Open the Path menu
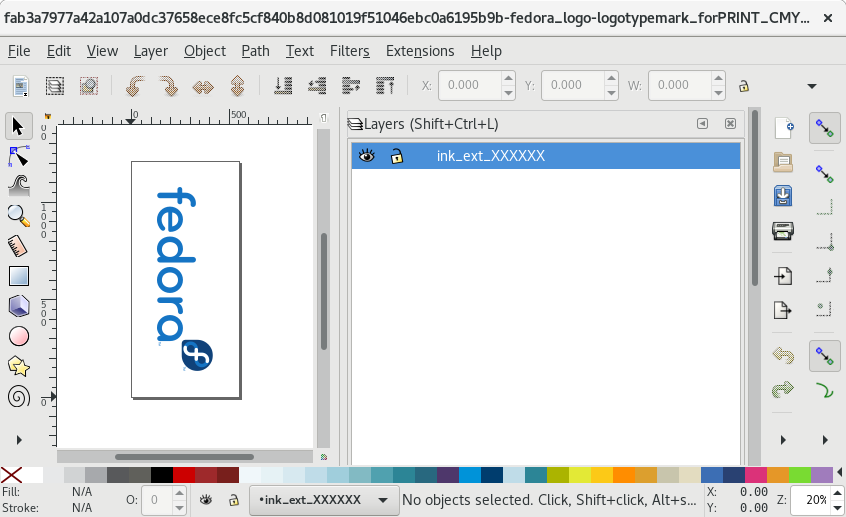The width and height of the screenshot is (846, 517). click(255, 51)
